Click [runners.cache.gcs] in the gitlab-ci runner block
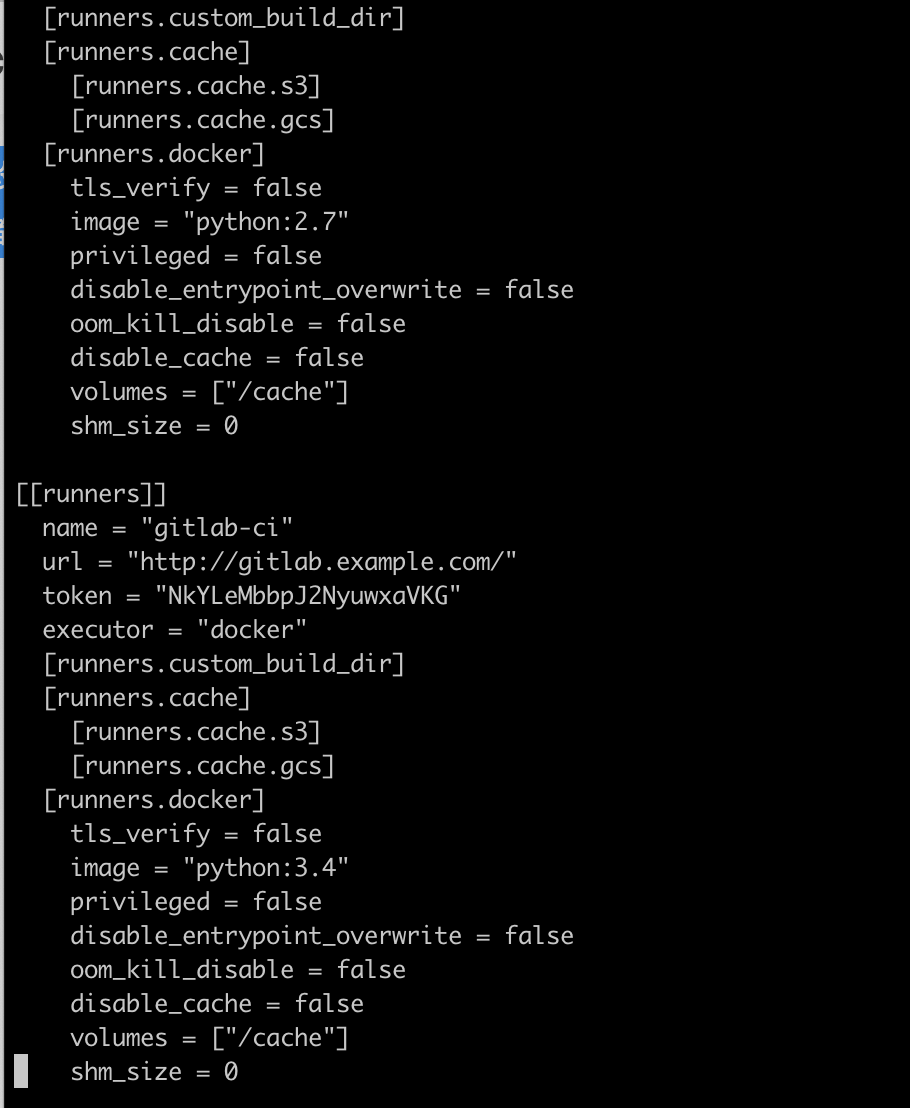 pyautogui.click(x=203, y=766)
